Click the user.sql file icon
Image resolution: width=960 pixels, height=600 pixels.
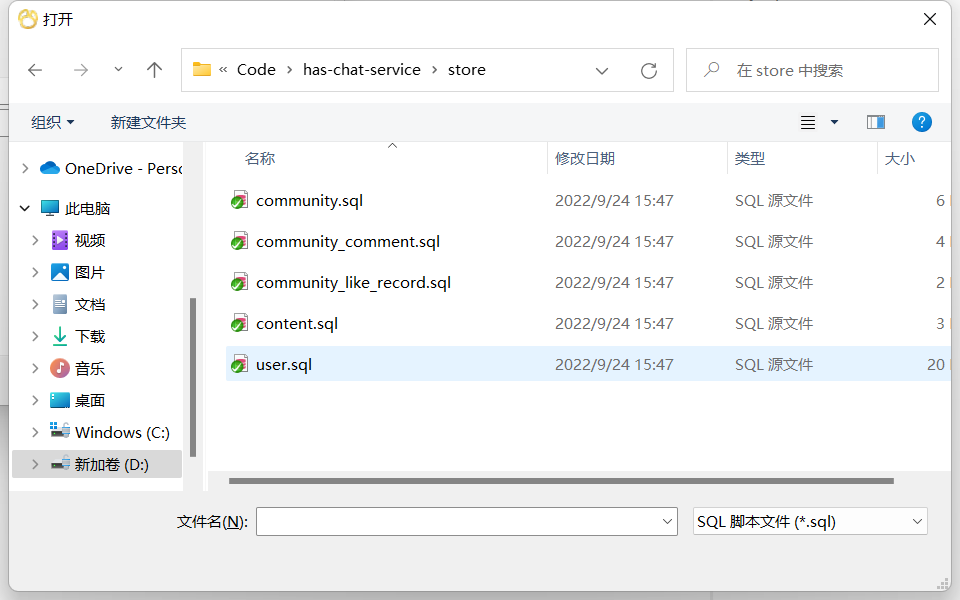239,364
